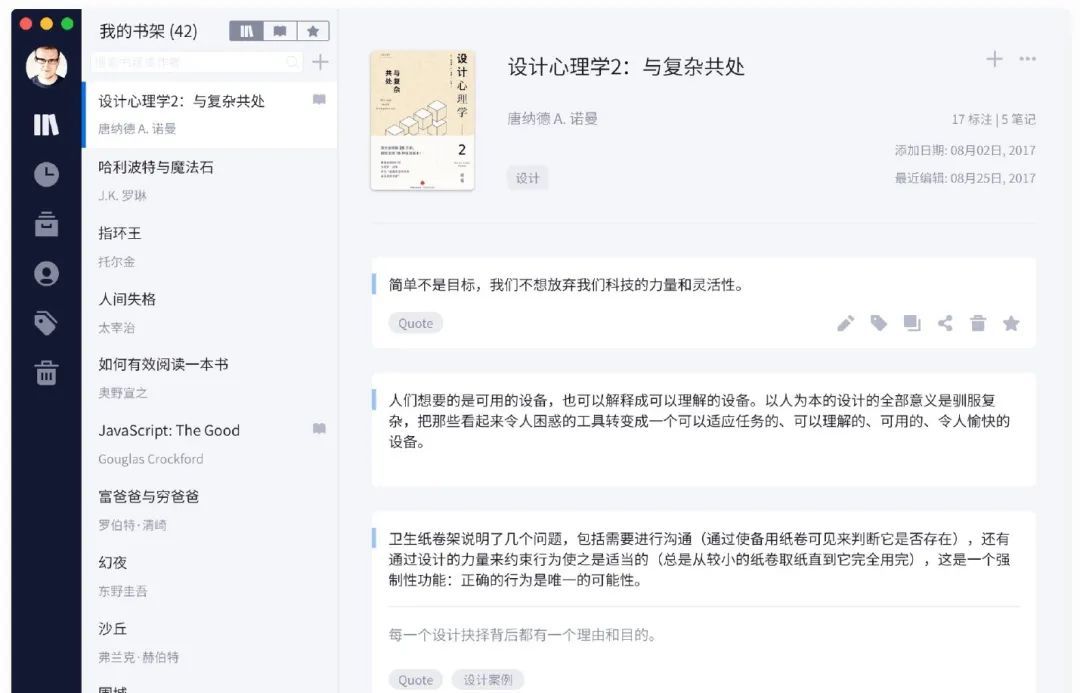Image resolution: width=1080 pixels, height=693 pixels.
Task: Open trash from the left sidebar
Action: tap(46, 373)
